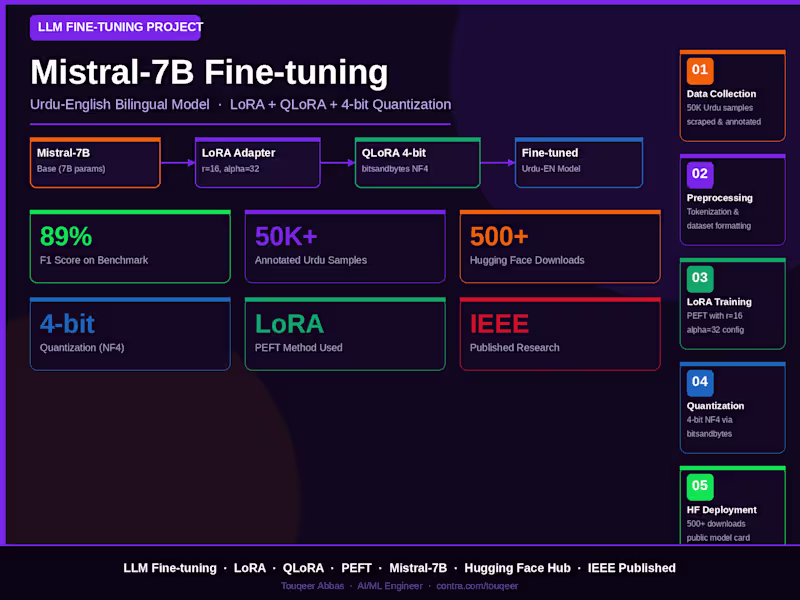Viewport: 800px width, 600px height.
Task: Click the purple 02 step badge
Action: [x=699, y=175]
